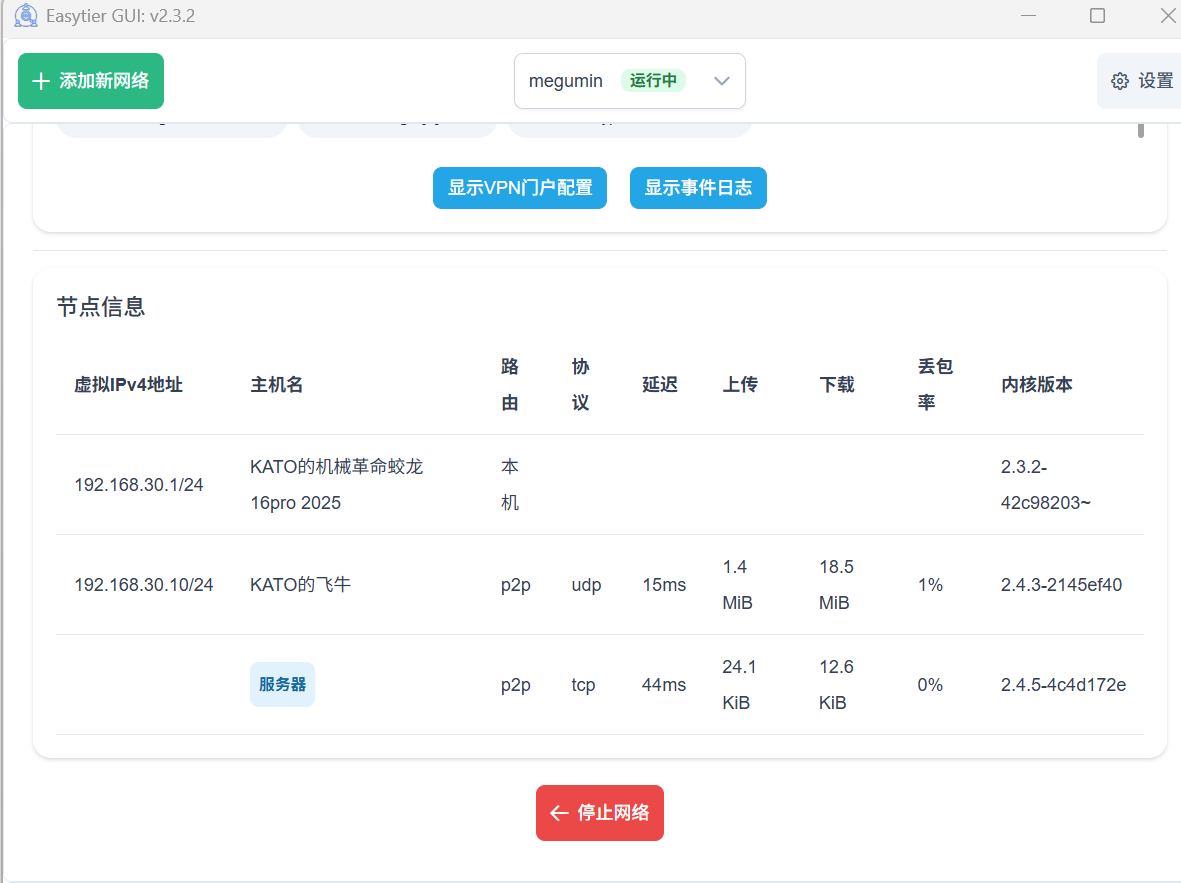Show VPN portal config with 显示VPN门户配置
1181x883 pixels.
[x=520, y=188]
